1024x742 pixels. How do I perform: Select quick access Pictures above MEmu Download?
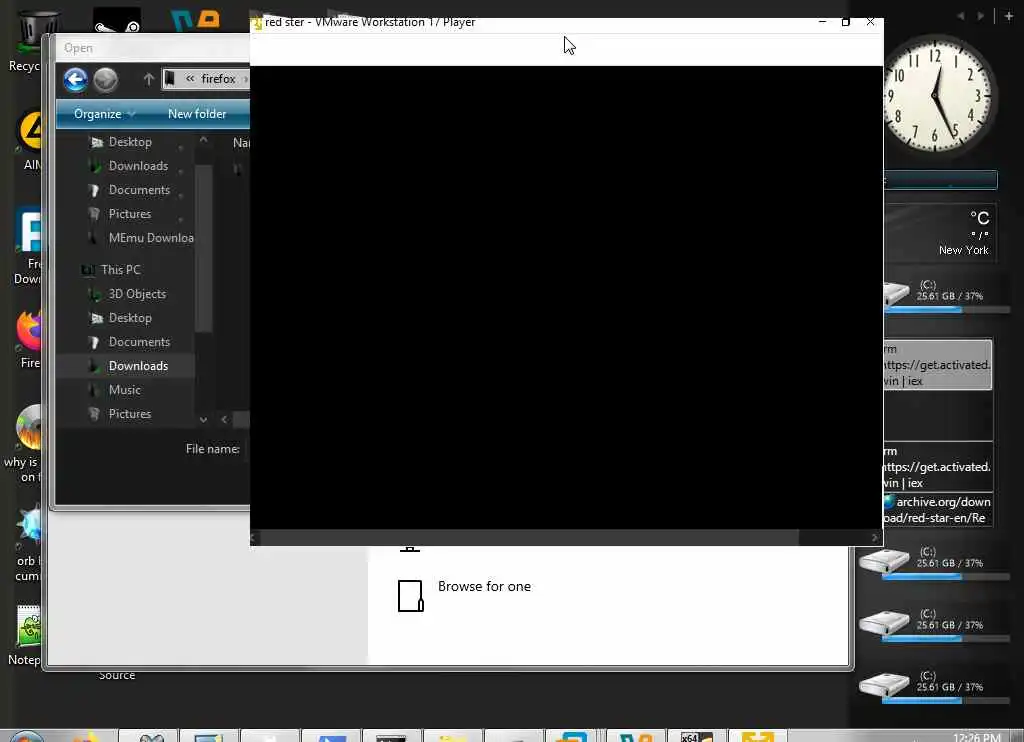pyautogui.click(x=130, y=214)
